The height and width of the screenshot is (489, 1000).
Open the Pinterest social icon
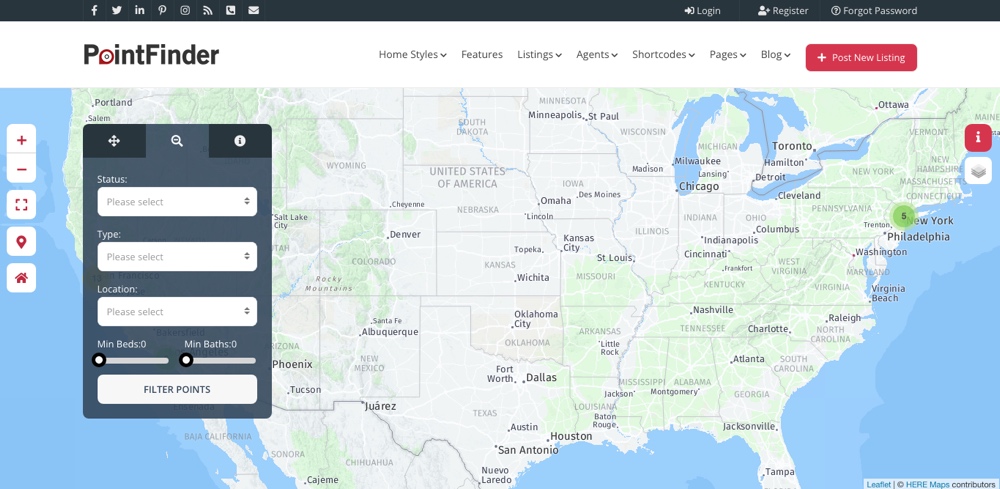click(x=163, y=10)
